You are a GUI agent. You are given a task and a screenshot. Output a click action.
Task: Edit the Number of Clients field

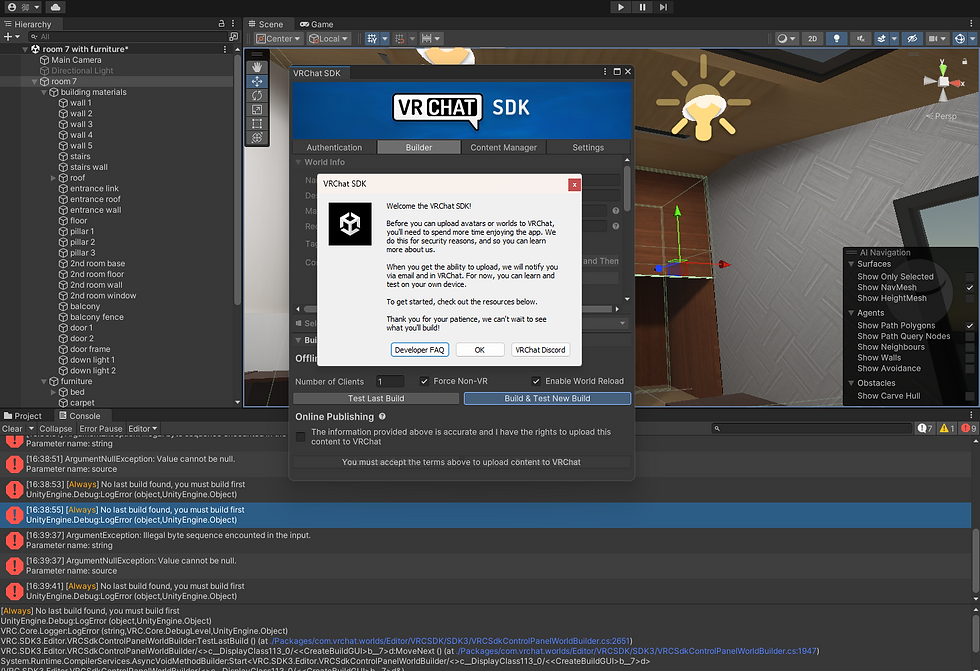click(390, 381)
